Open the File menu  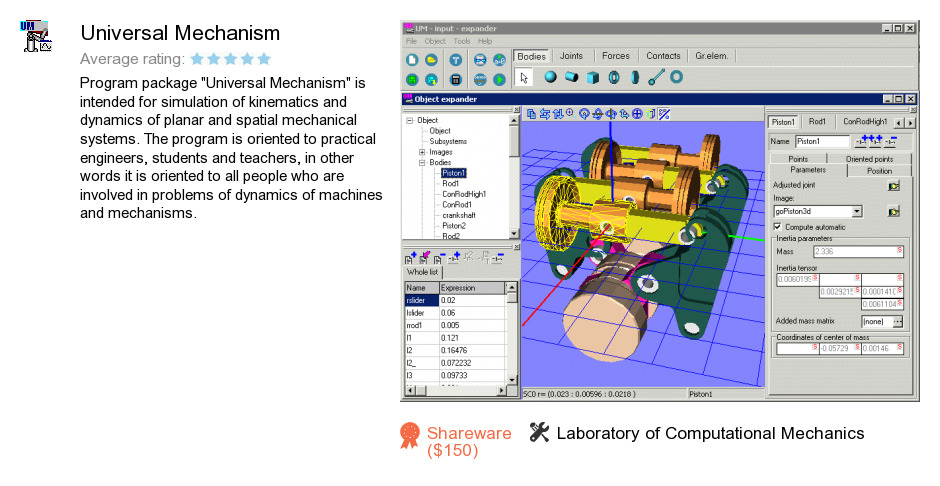[411, 41]
